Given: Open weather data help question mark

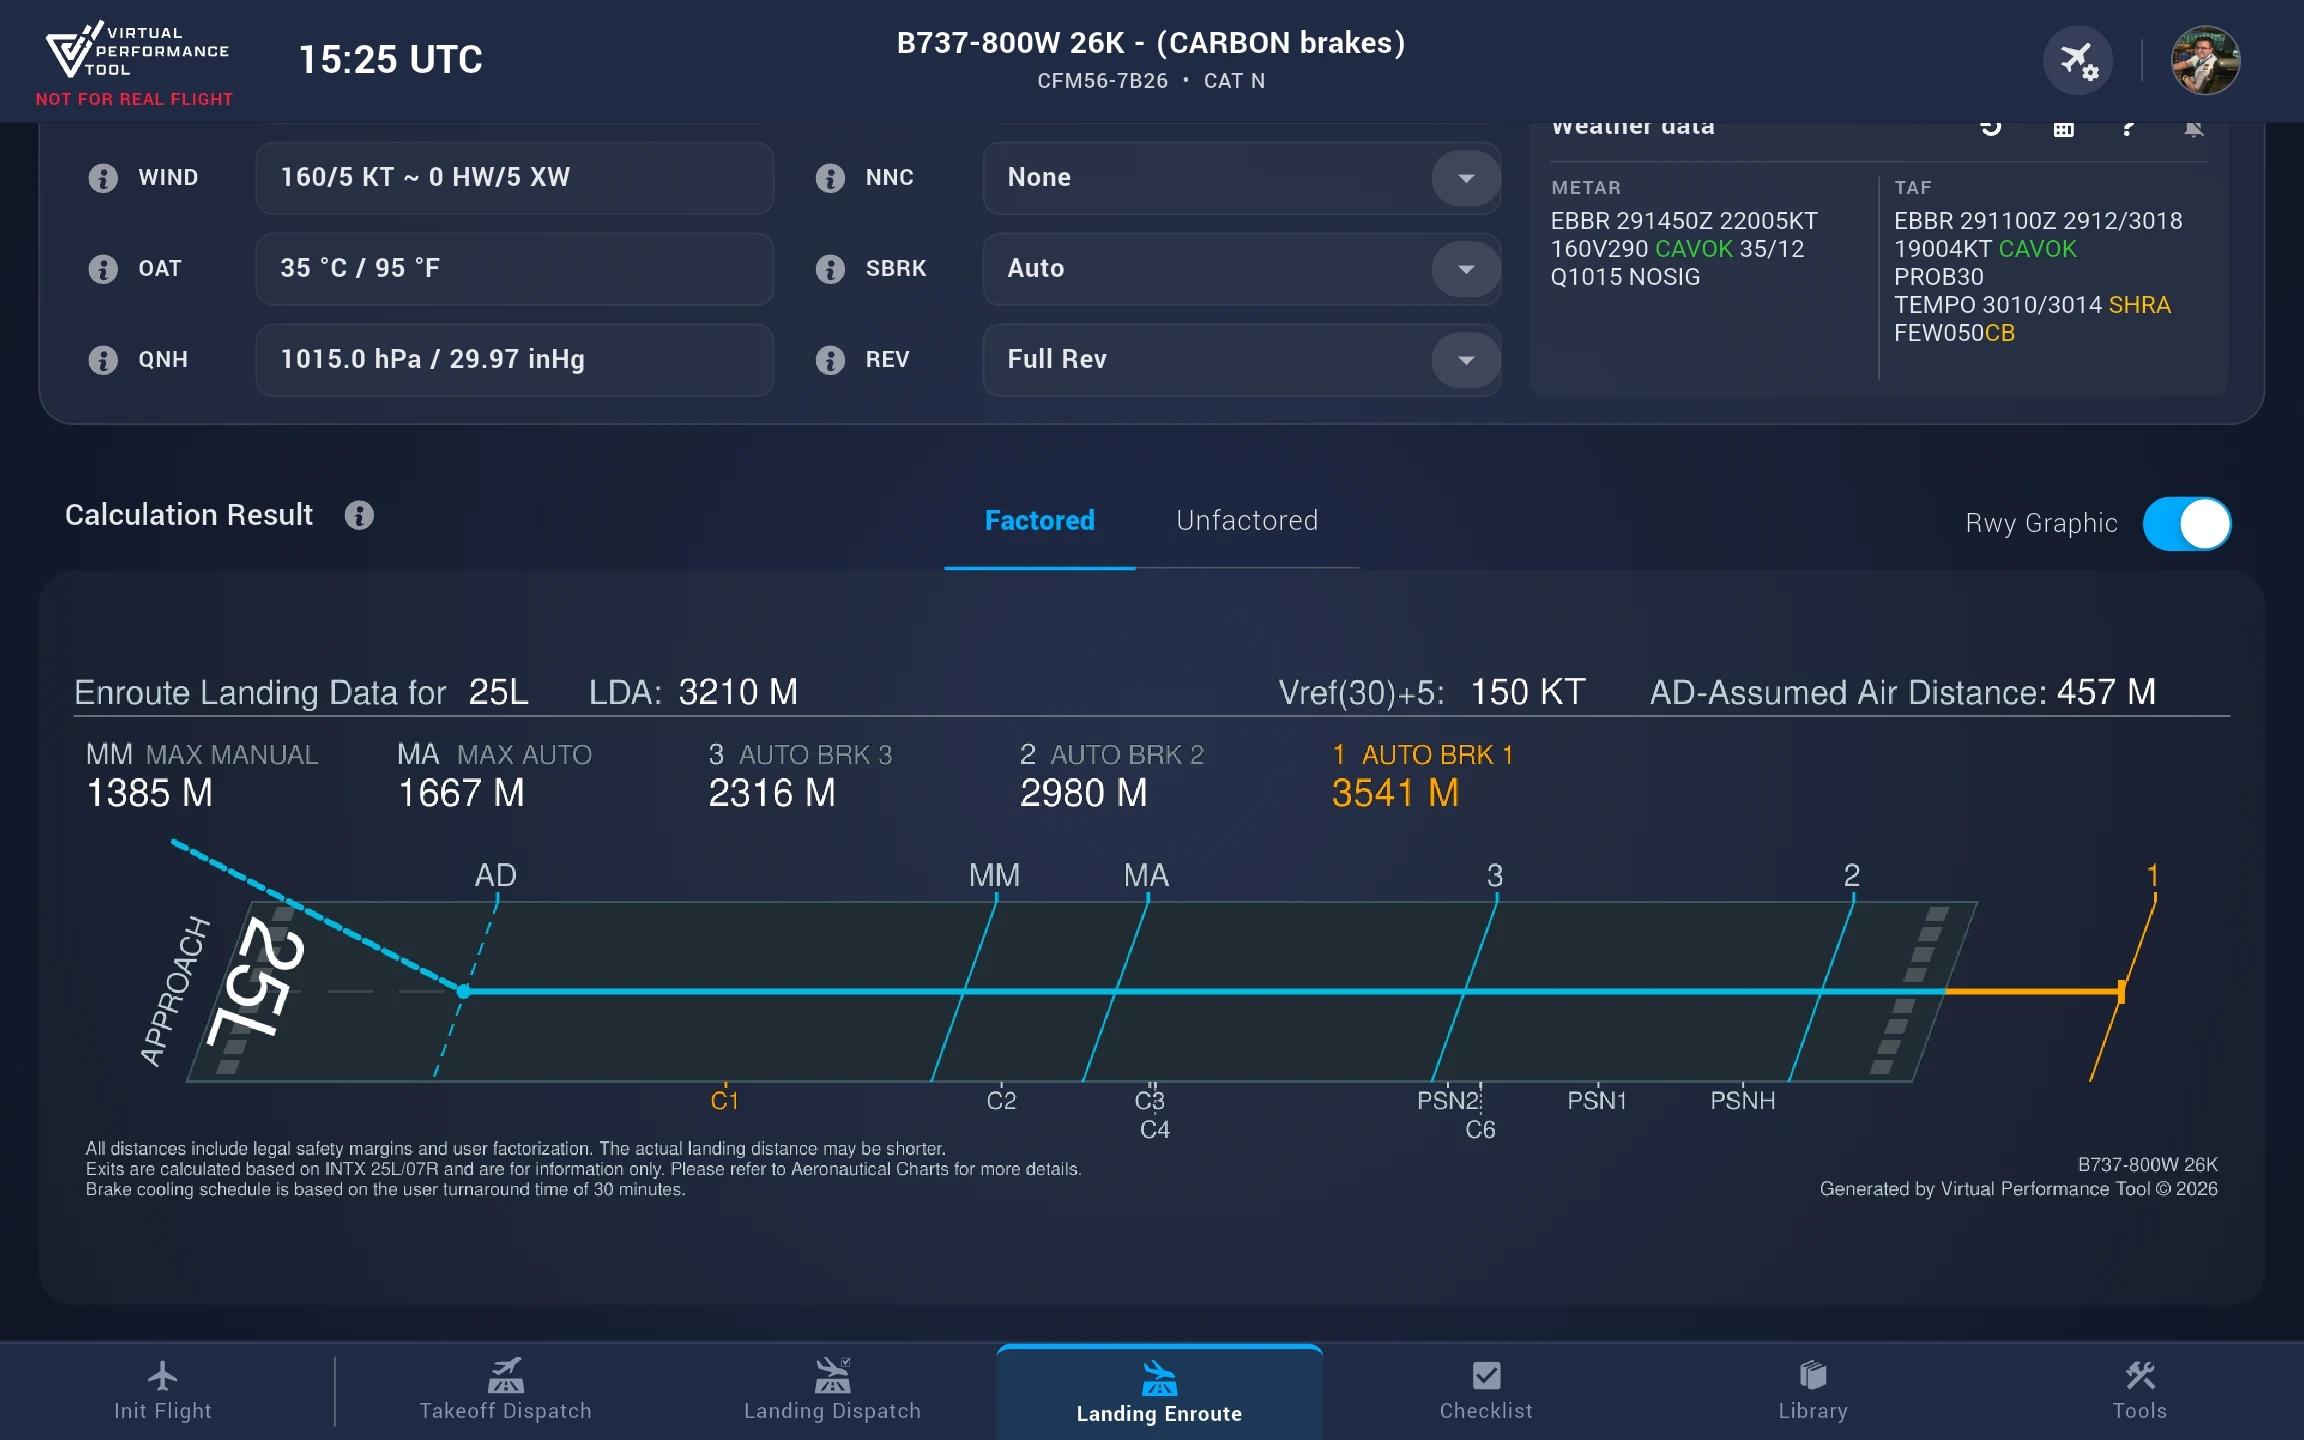Looking at the screenshot, I should point(2128,128).
